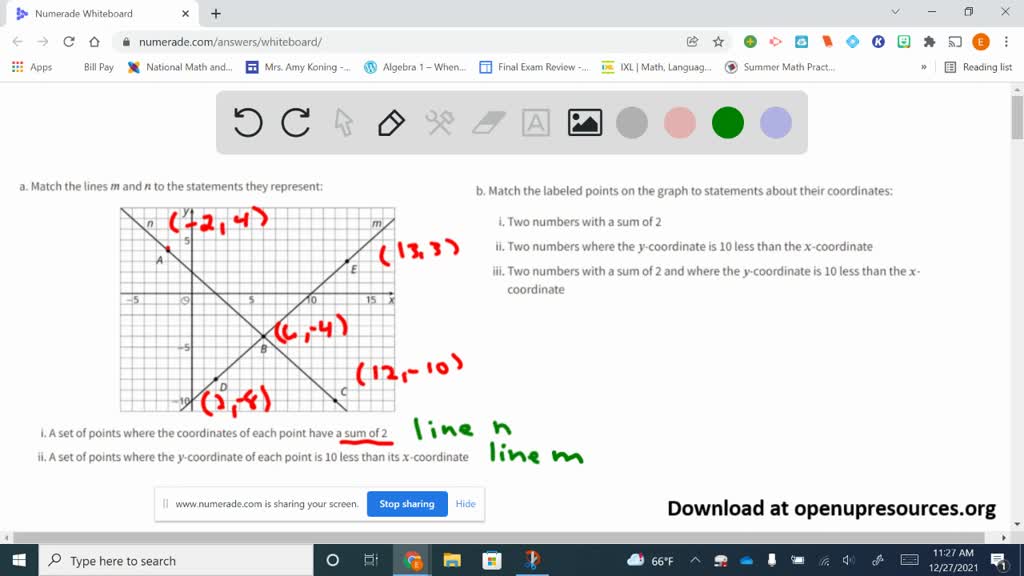Click the Stop sharing button
This screenshot has width=1024, height=576.
pos(407,504)
